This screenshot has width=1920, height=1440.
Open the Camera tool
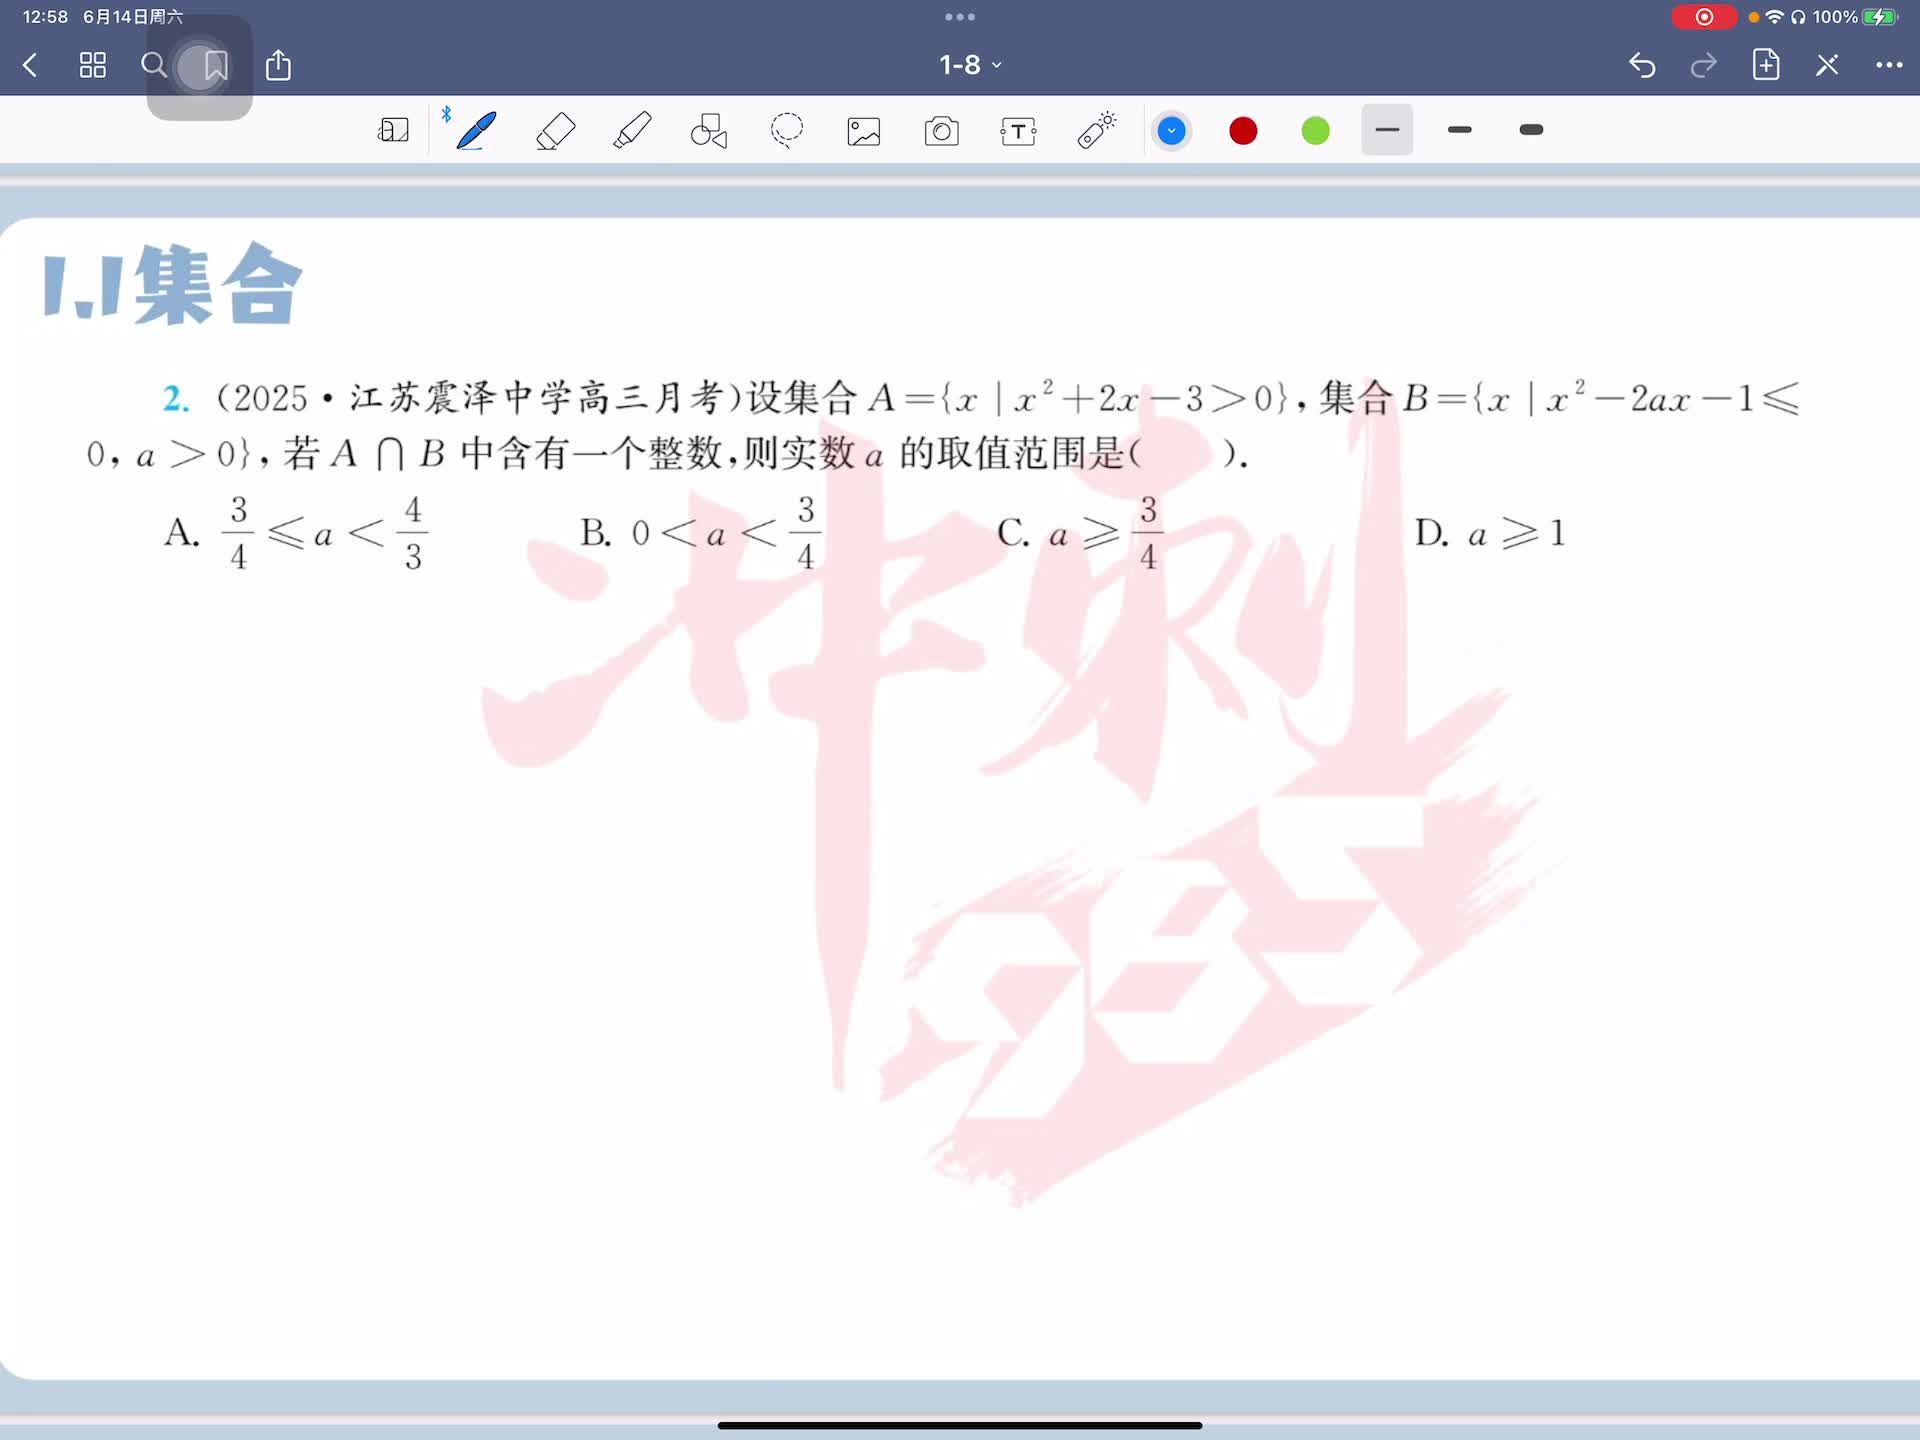point(941,131)
